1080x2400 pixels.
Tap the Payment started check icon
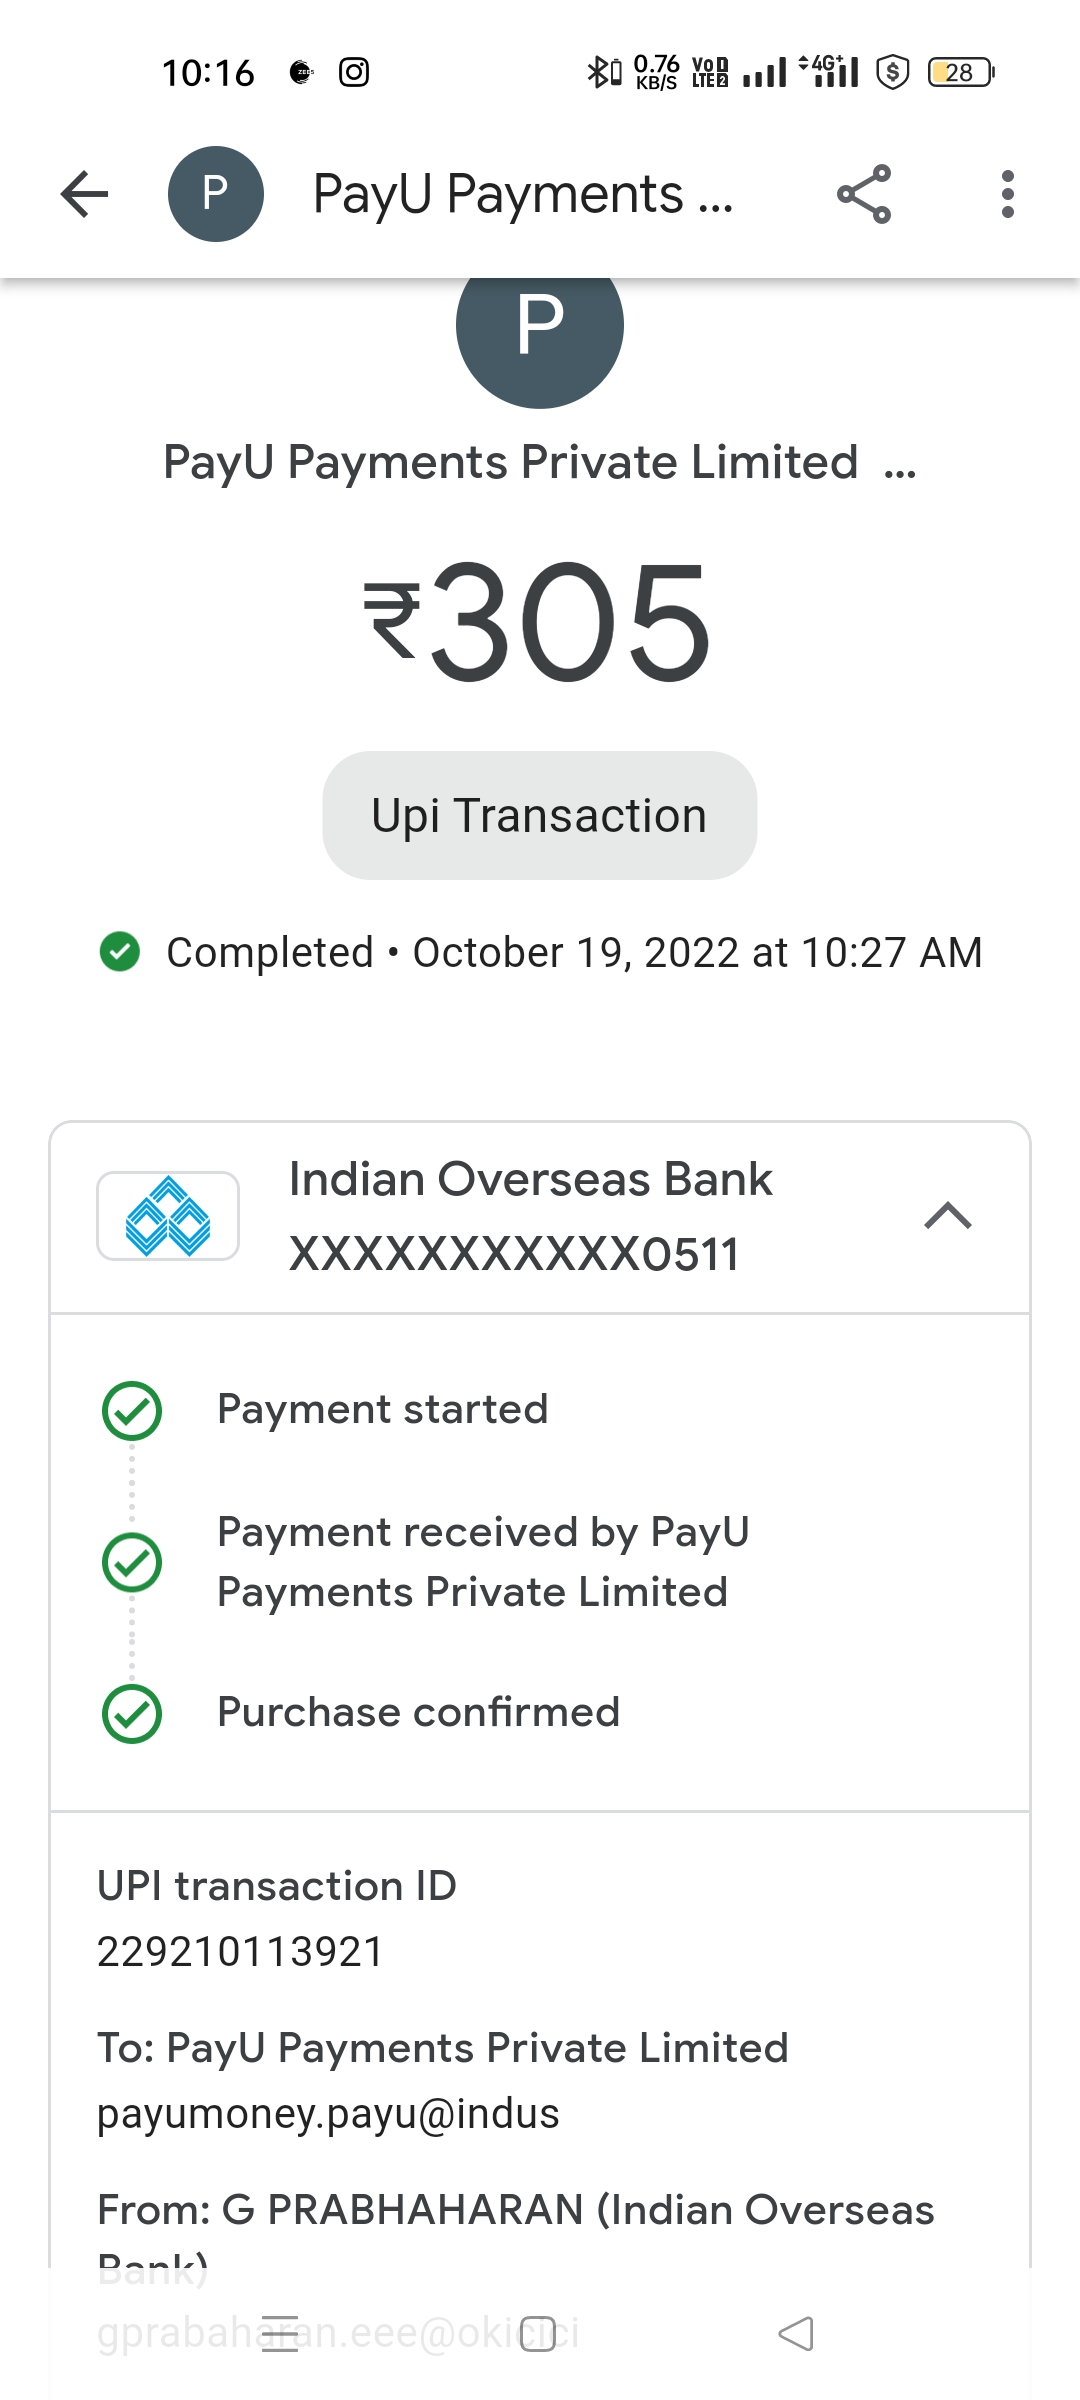pos(132,1411)
